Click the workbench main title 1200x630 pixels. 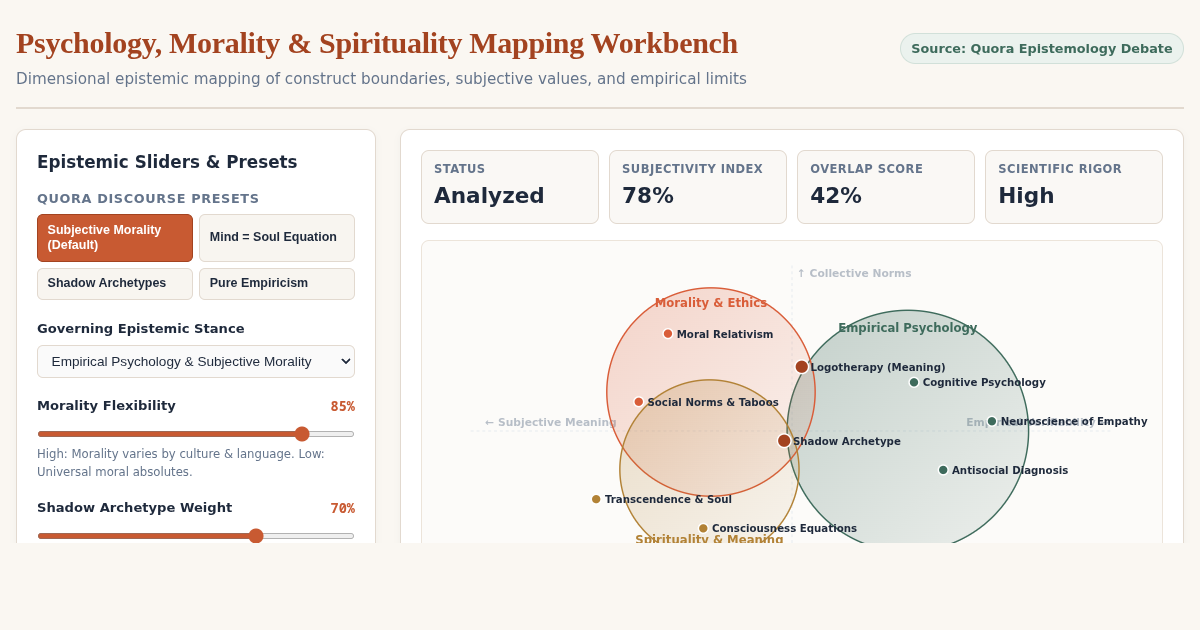377,43
